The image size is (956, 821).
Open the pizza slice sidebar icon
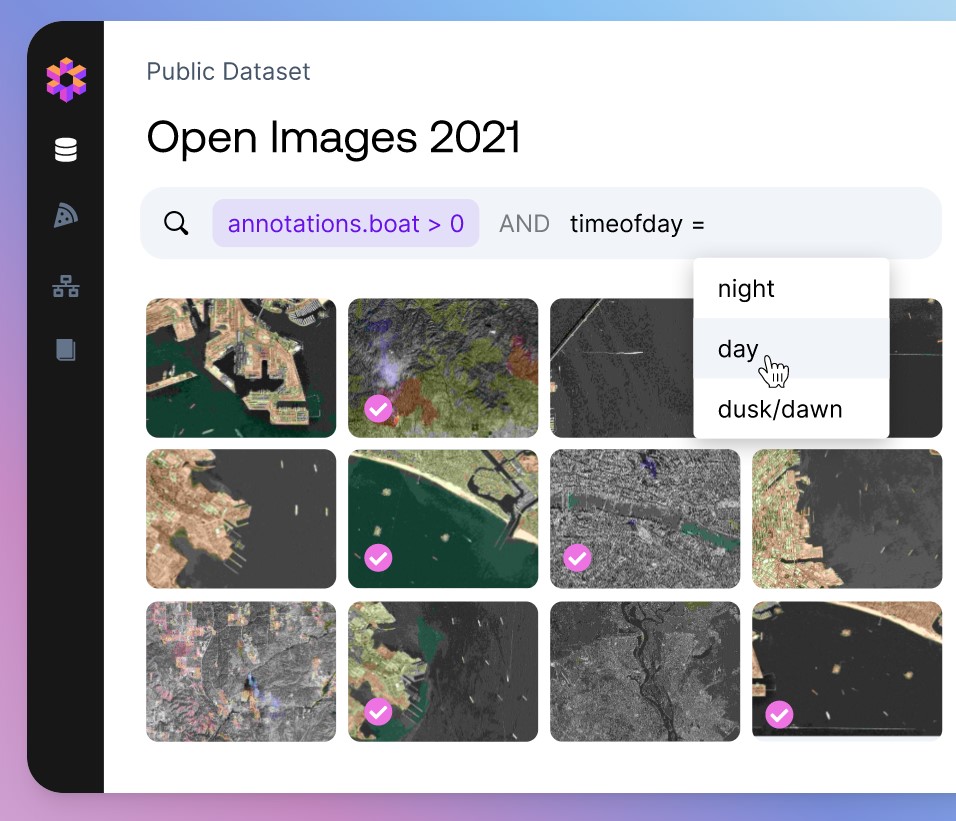pyautogui.click(x=66, y=216)
